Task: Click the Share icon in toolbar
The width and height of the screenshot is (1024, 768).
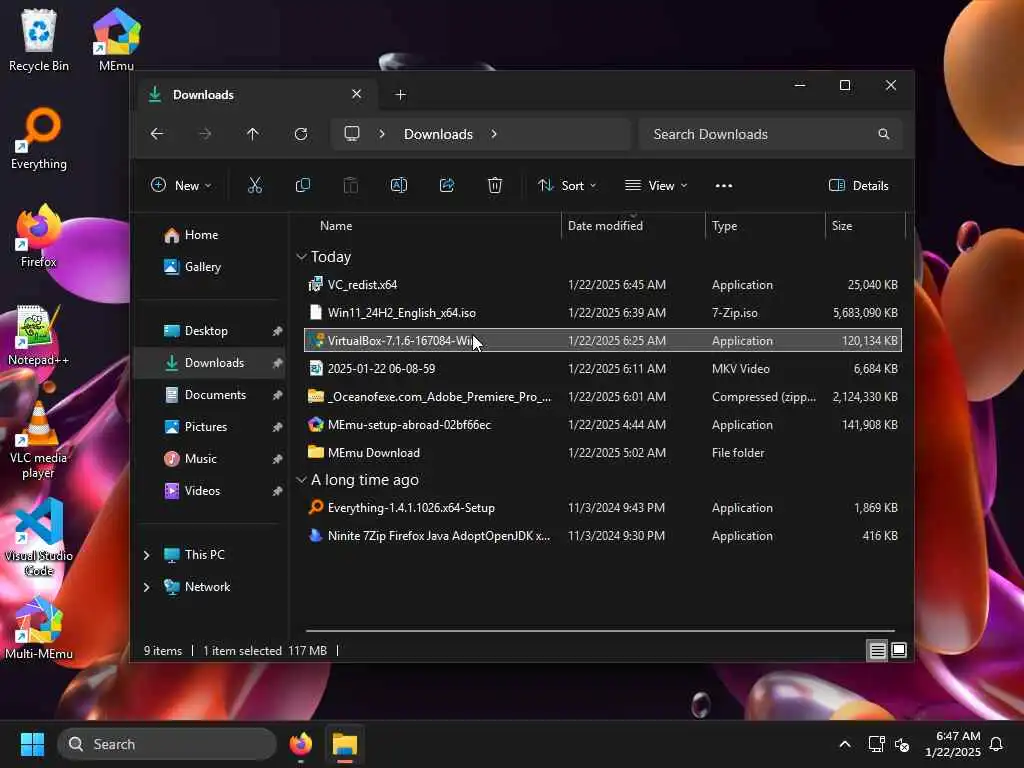Action: pos(447,185)
